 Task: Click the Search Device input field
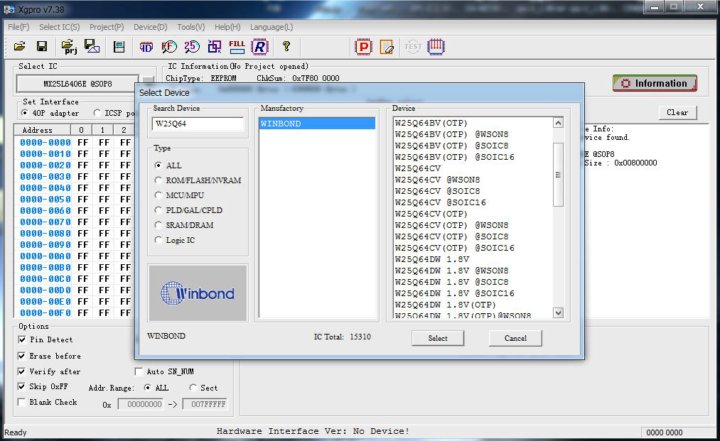point(197,124)
